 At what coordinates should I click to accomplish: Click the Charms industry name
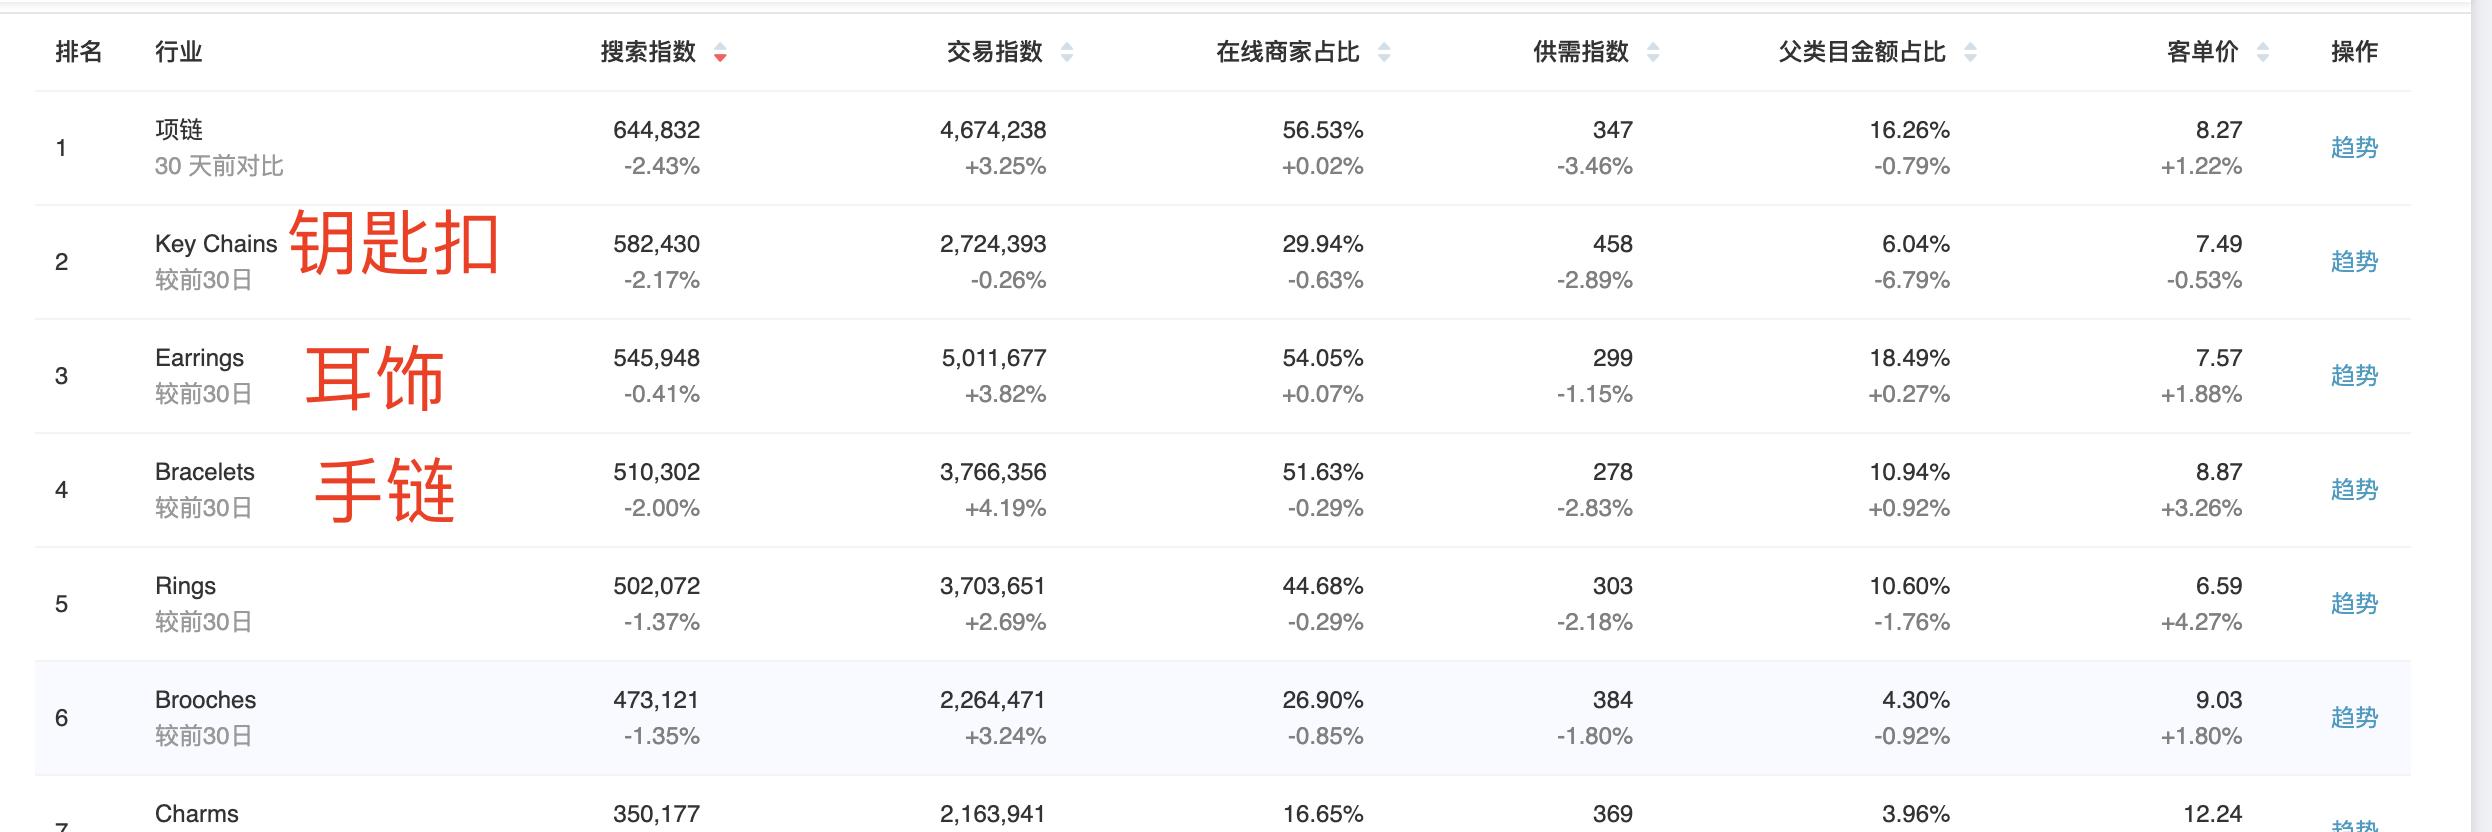[197, 813]
